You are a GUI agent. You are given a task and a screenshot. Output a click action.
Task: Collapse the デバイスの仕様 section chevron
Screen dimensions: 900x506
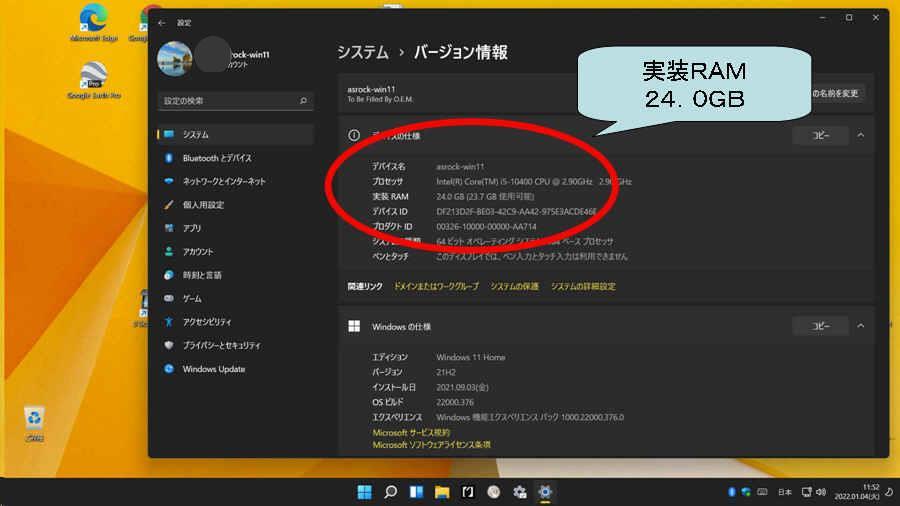click(x=860, y=135)
